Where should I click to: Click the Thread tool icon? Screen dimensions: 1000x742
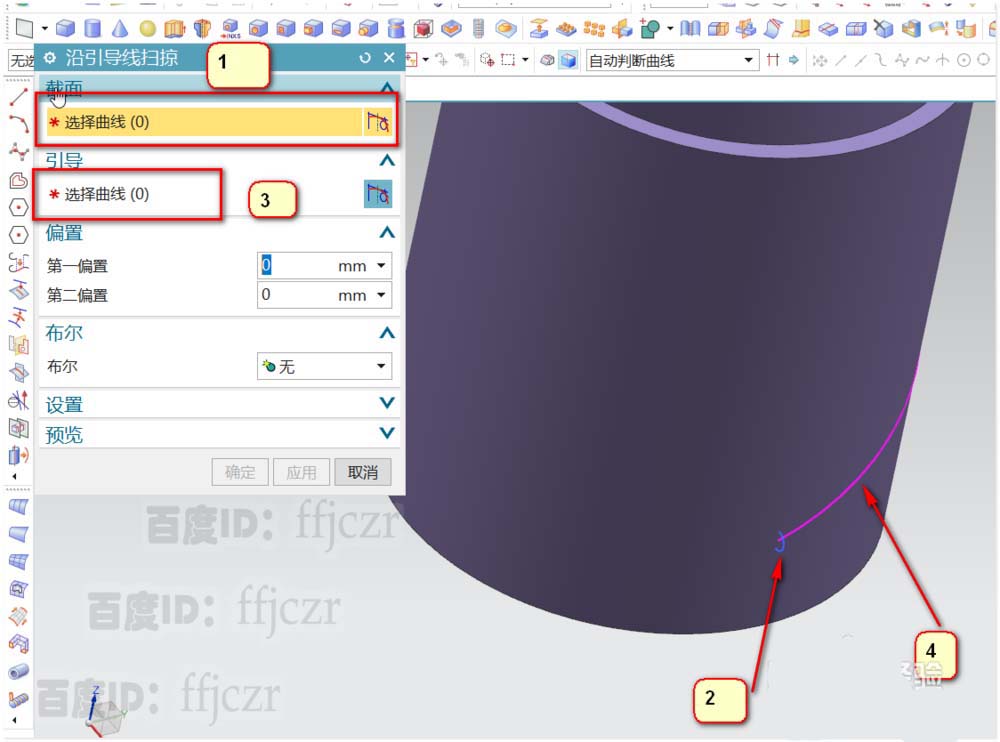(x=478, y=28)
